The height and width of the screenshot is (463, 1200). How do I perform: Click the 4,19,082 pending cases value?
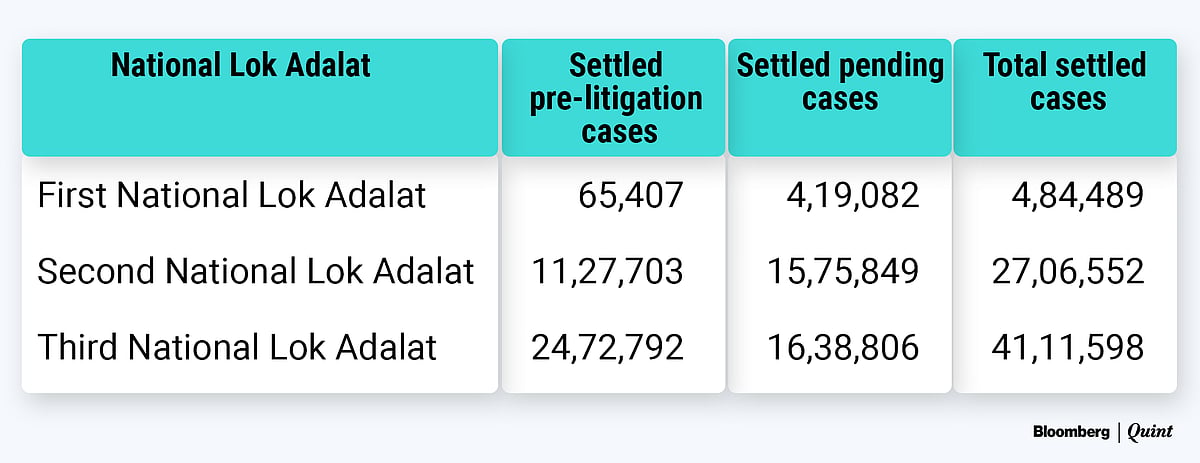tap(851, 195)
